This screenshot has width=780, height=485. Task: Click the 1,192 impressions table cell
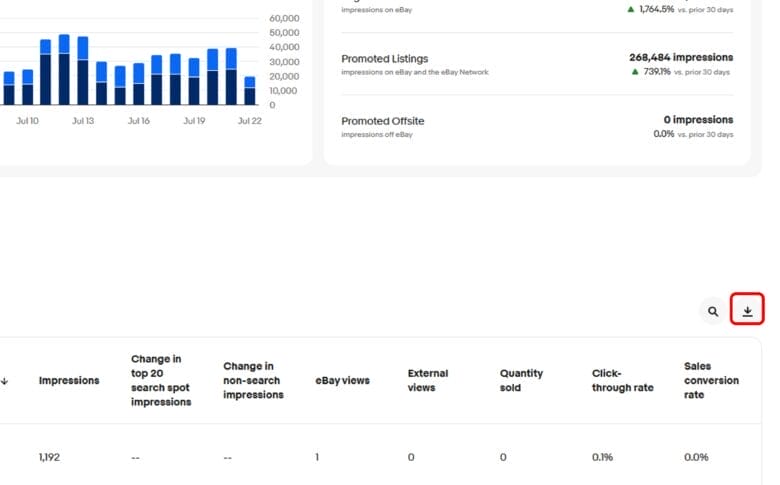pos(50,457)
